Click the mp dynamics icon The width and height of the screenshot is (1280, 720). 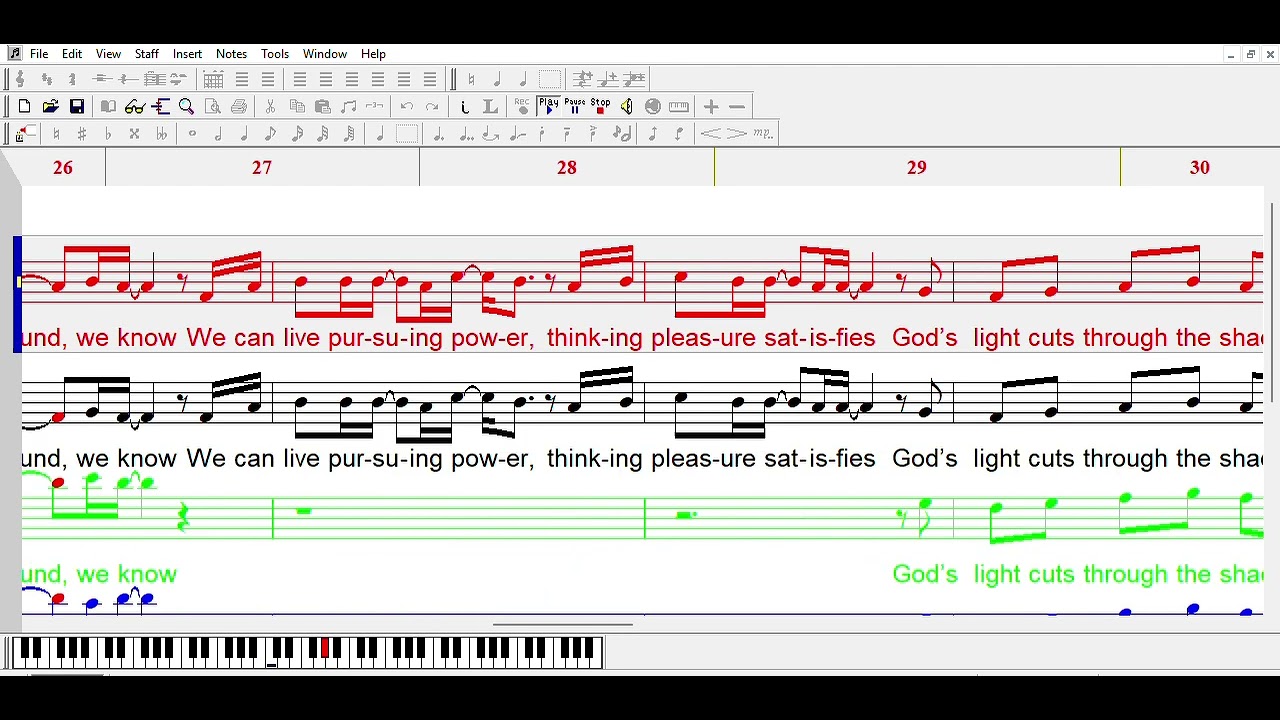pos(763,134)
